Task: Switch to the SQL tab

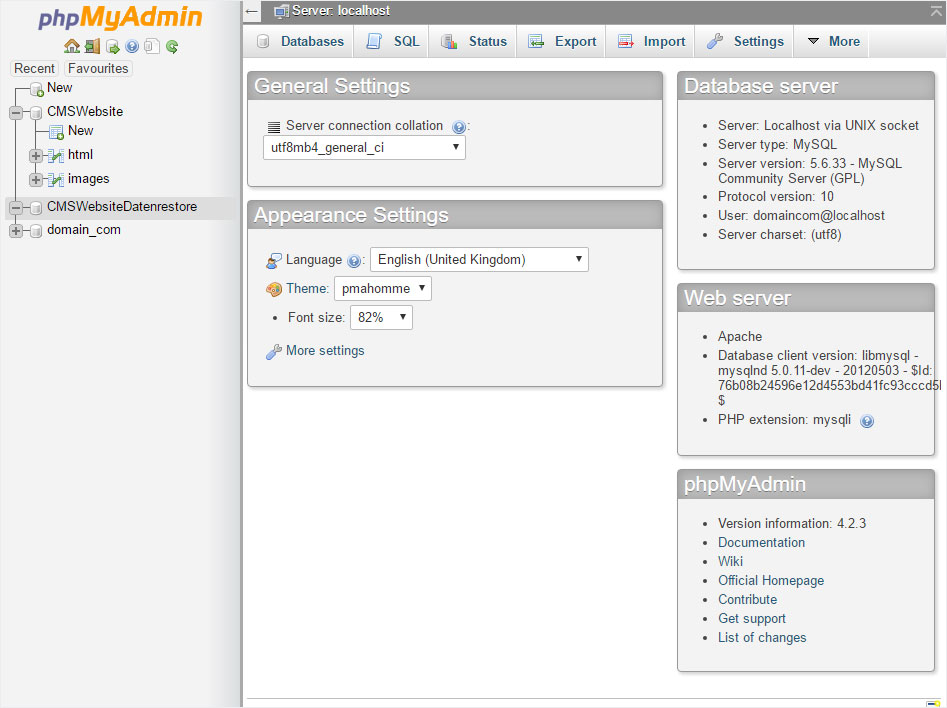Action: 391,42
